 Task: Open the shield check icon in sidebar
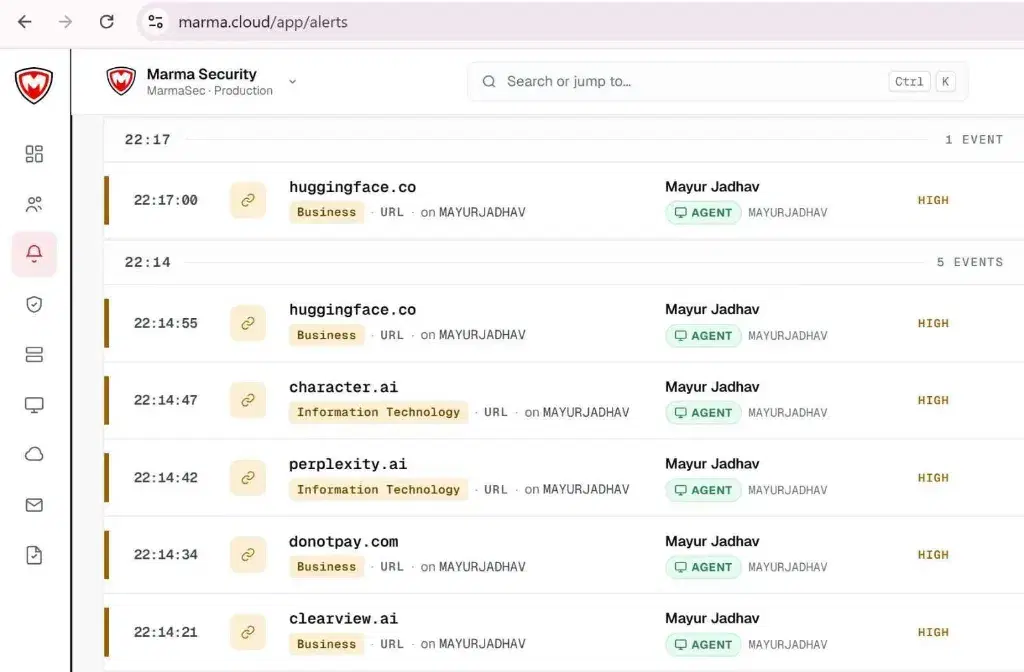coord(34,304)
